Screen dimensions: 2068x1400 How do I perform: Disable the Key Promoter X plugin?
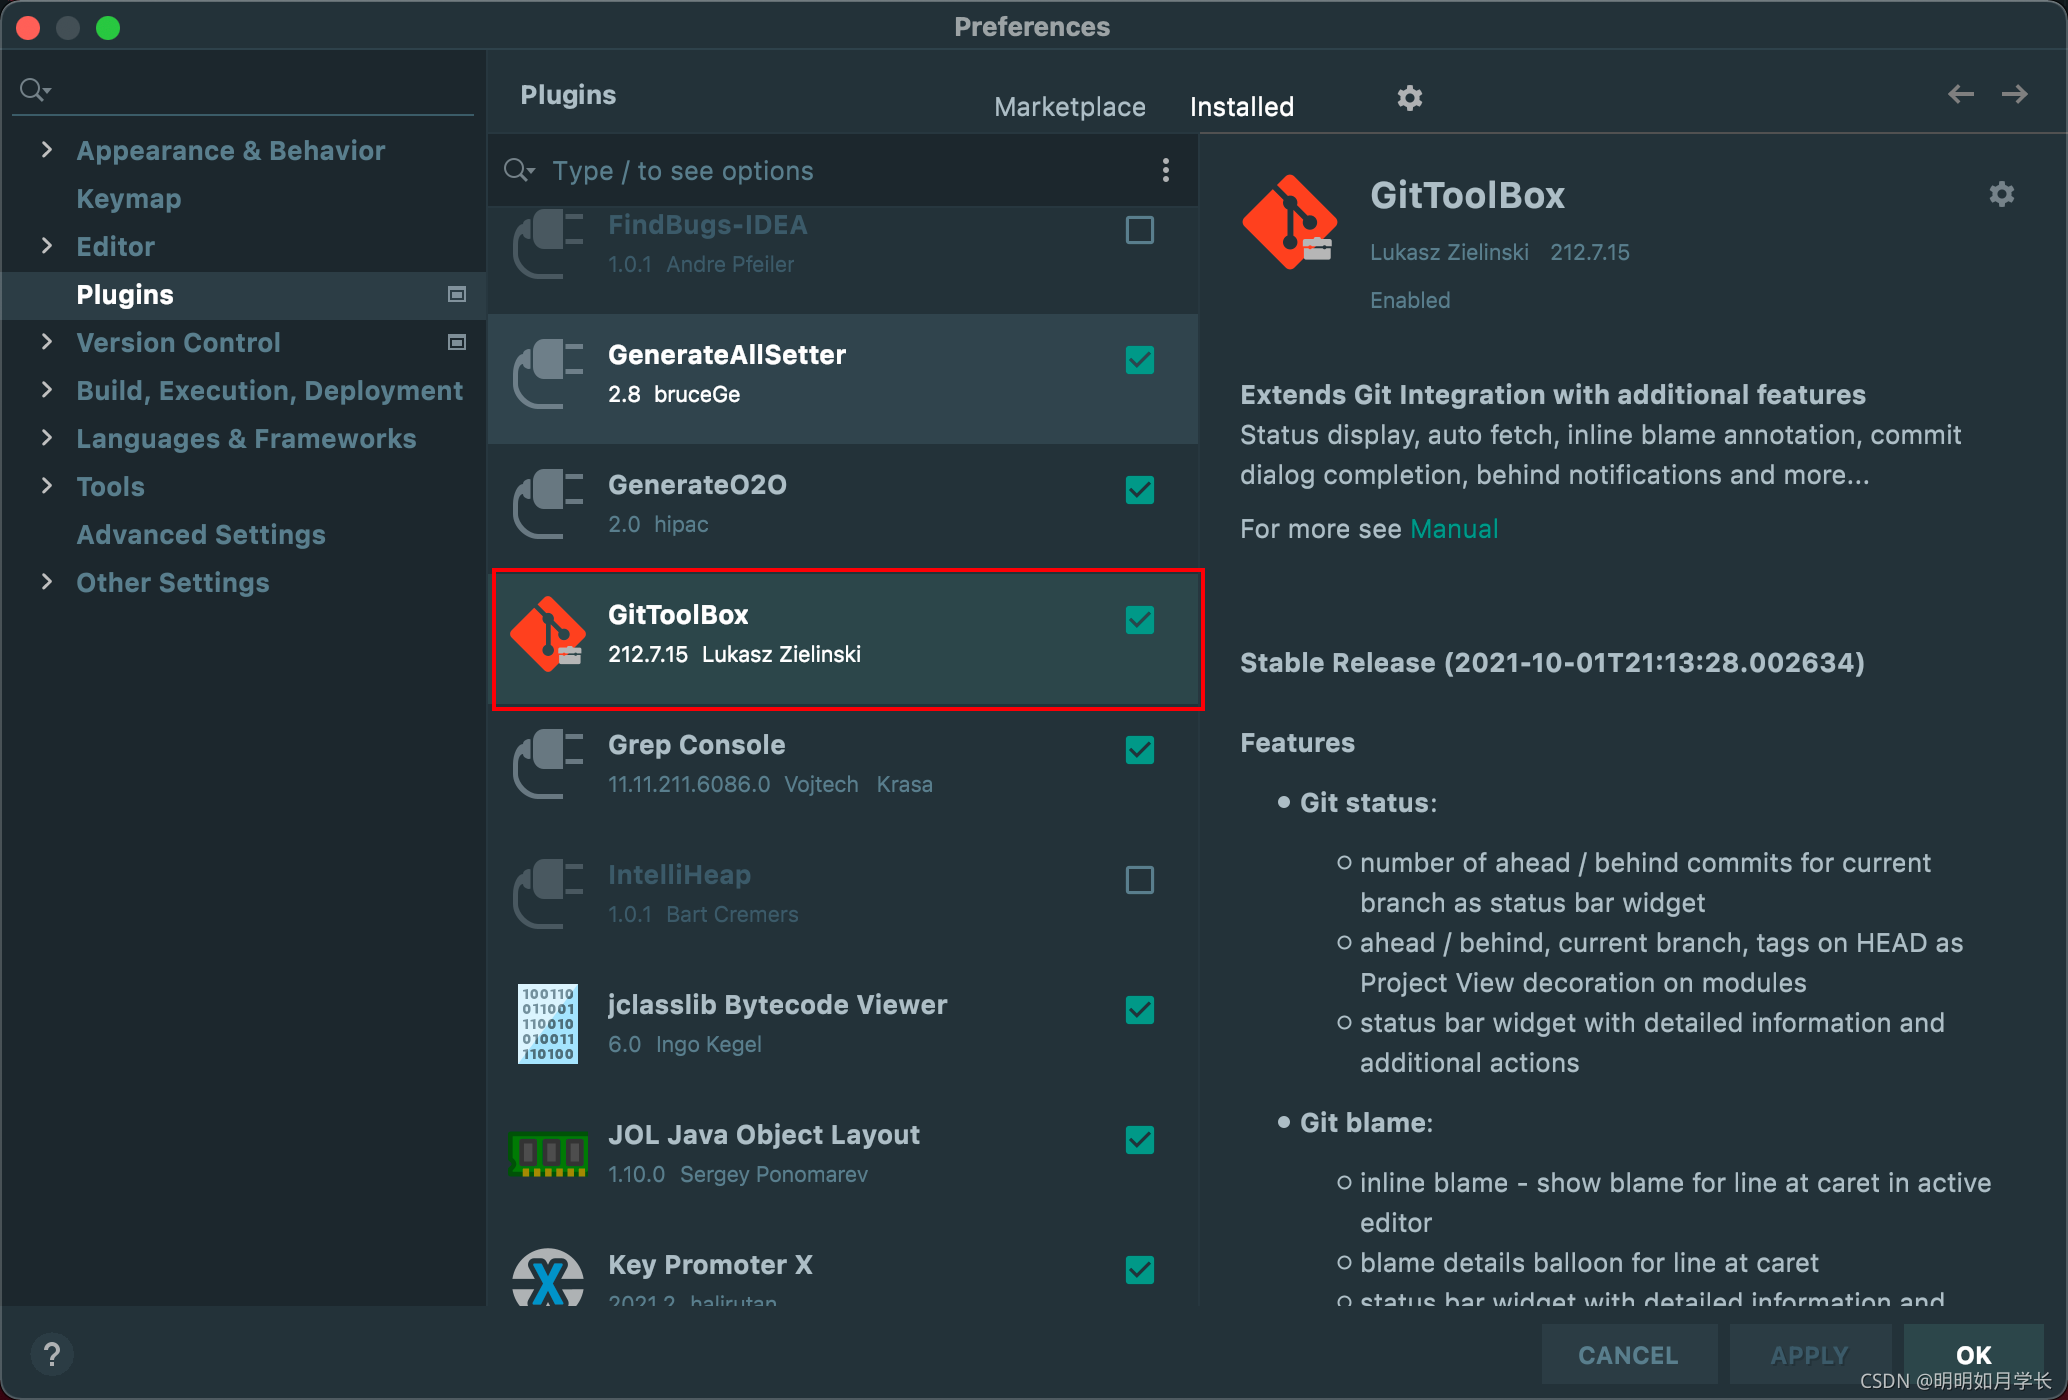[x=1140, y=1270]
